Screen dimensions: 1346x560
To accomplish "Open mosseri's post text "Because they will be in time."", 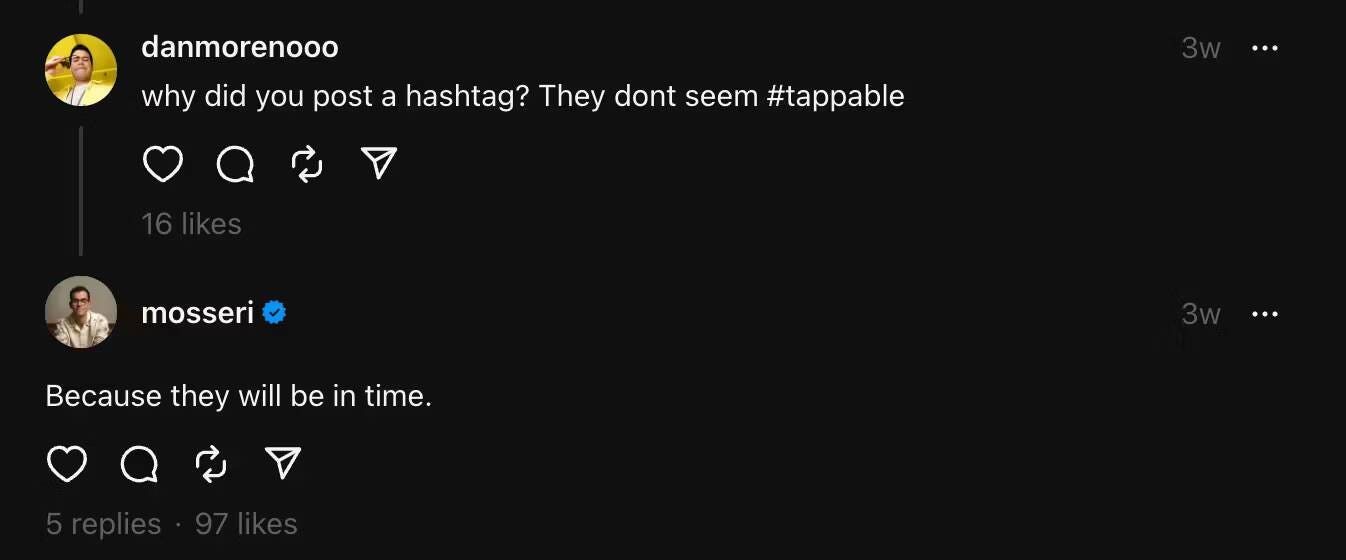I will [239, 396].
